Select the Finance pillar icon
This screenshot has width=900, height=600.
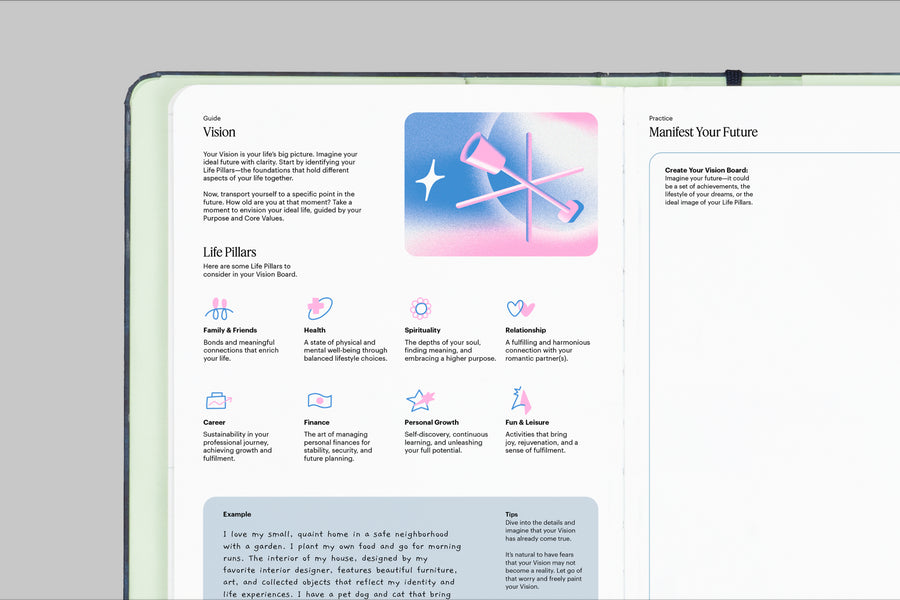[319, 401]
